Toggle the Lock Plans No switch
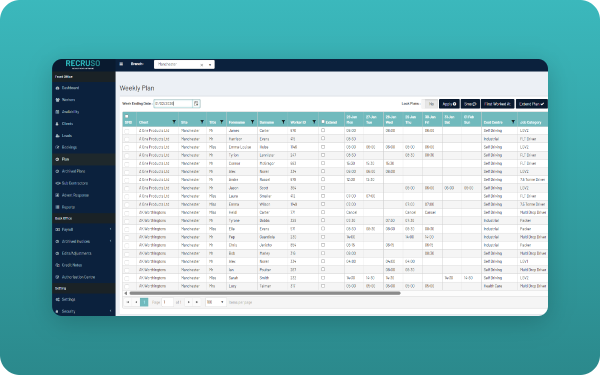This screenshot has height=375, width=600. point(430,104)
